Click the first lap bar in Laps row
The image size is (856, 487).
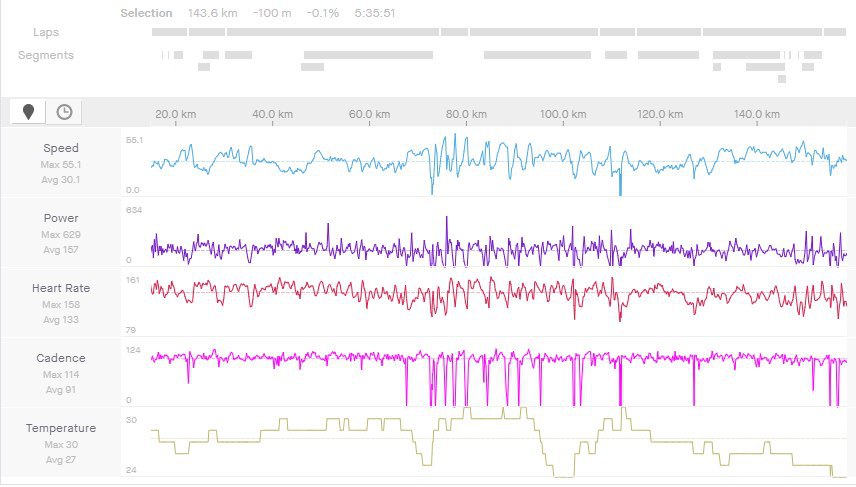point(169,32)
